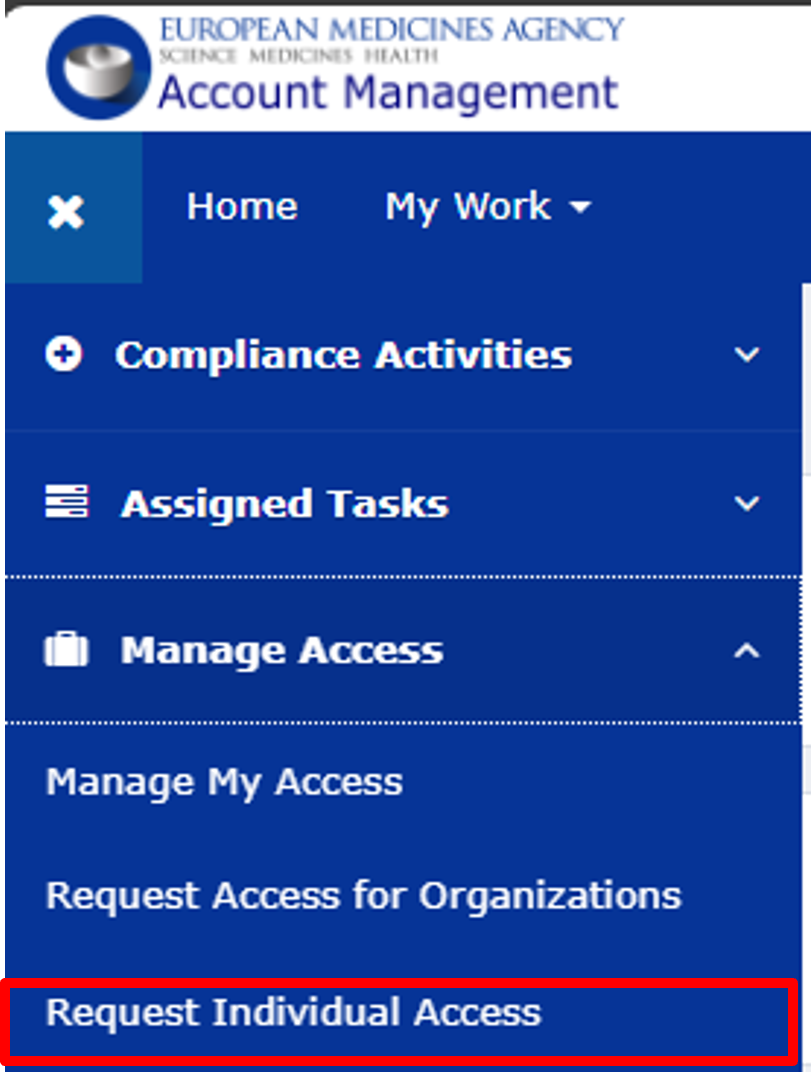Select the Assigned Tasks label

(284, 503)
